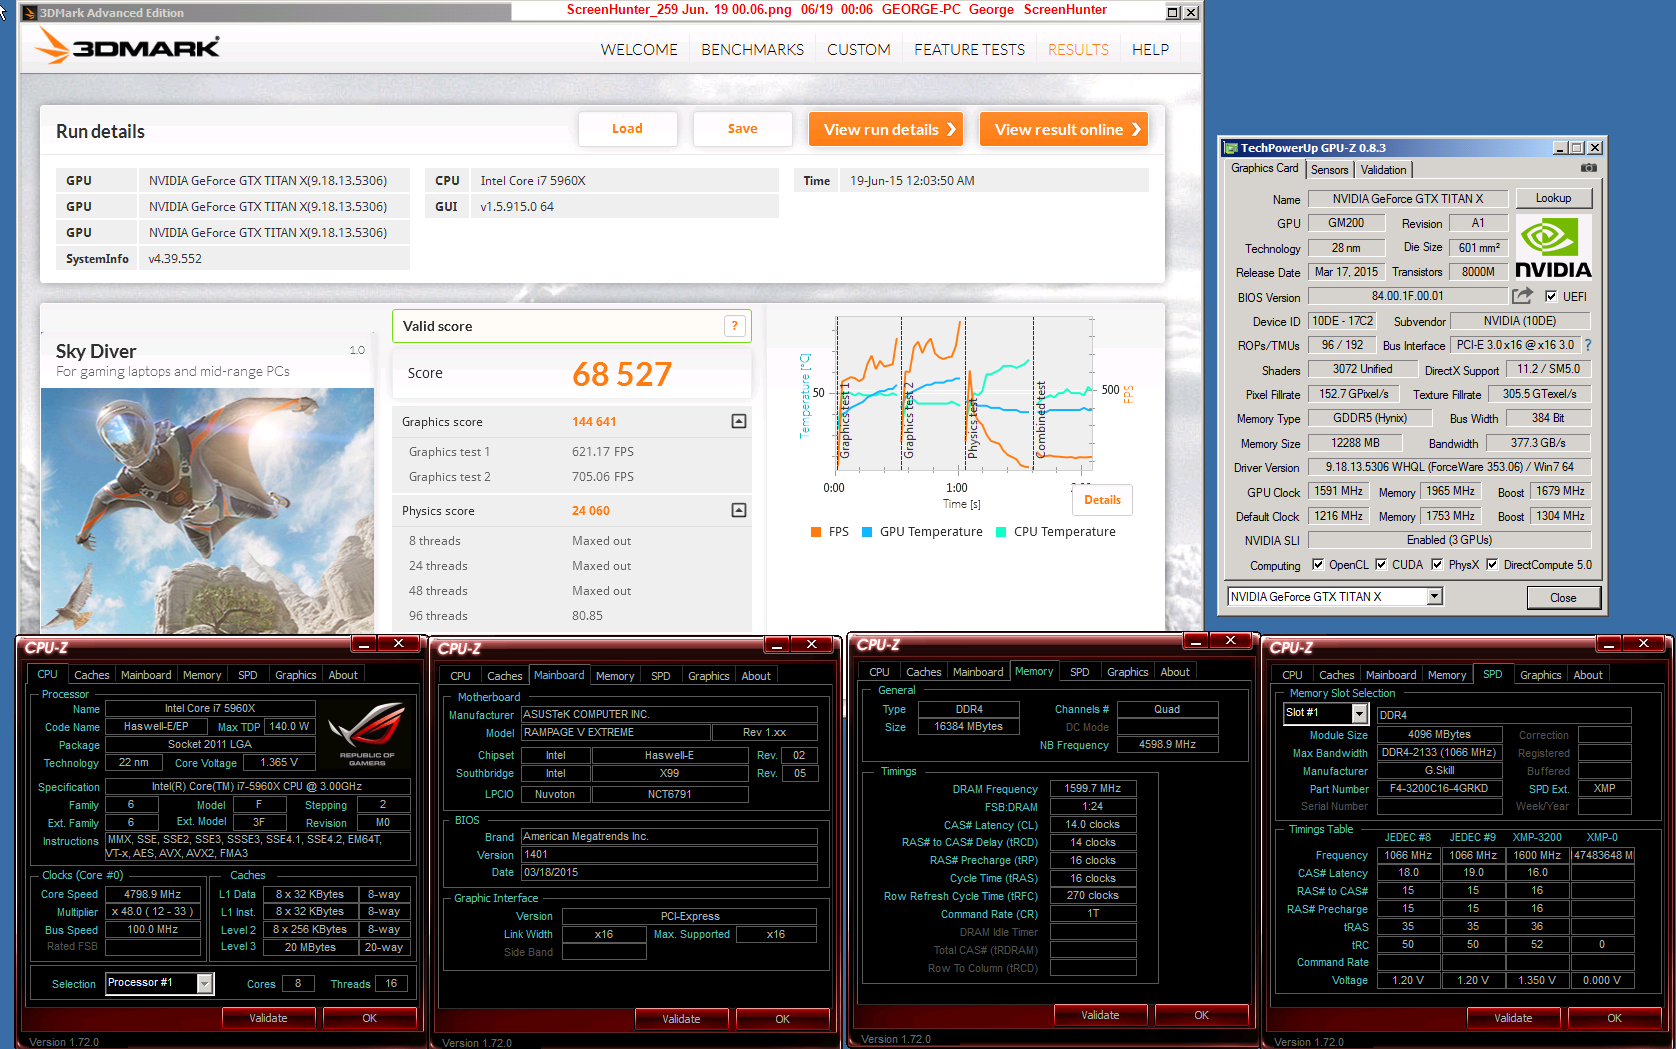The image size is (1676, 1049).
Task: Click the Sky Diver benchmark thumbnail image
Action: pos(207,510)
